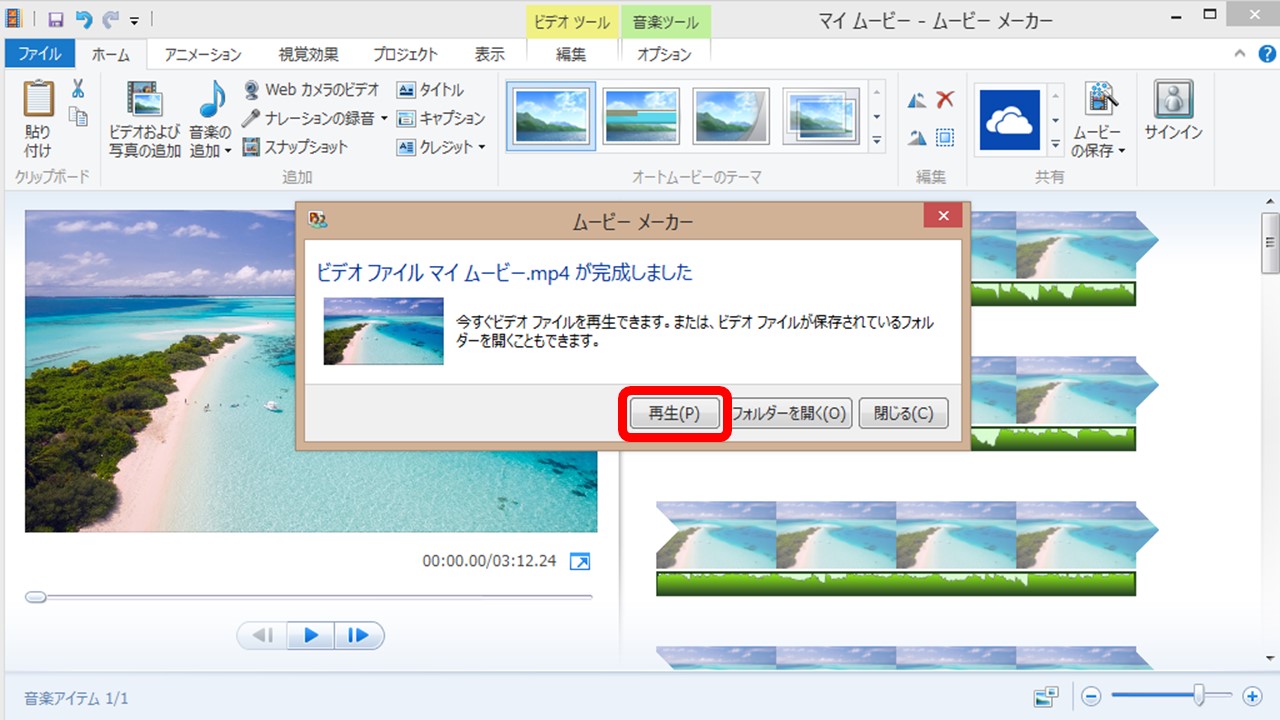The height and width of the screenshot is (720, 1280).
Task: Expand the ナレーションの録音 dropdown arrow
Action: point(384,118)
